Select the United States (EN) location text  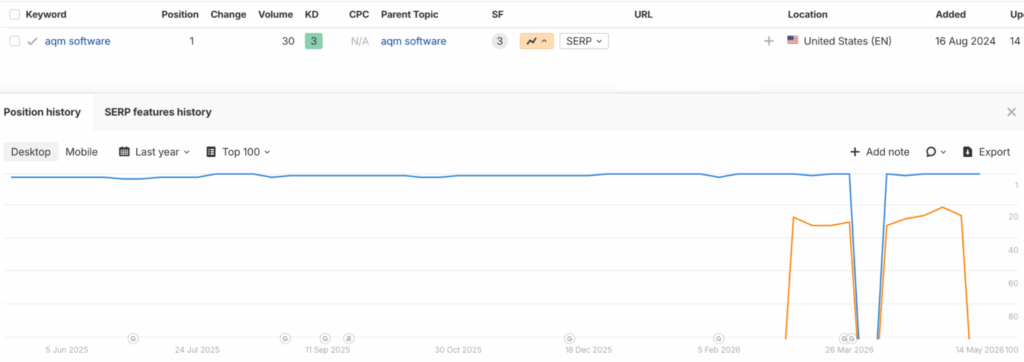pyautogui.click(x=847, y=41)
